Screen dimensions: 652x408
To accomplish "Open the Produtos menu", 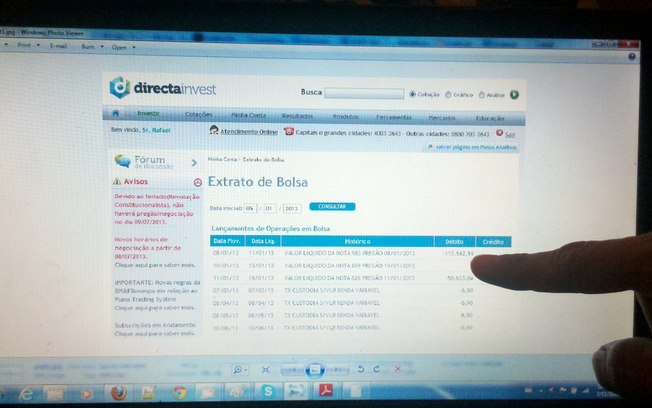I will click(x=346, y=117).
